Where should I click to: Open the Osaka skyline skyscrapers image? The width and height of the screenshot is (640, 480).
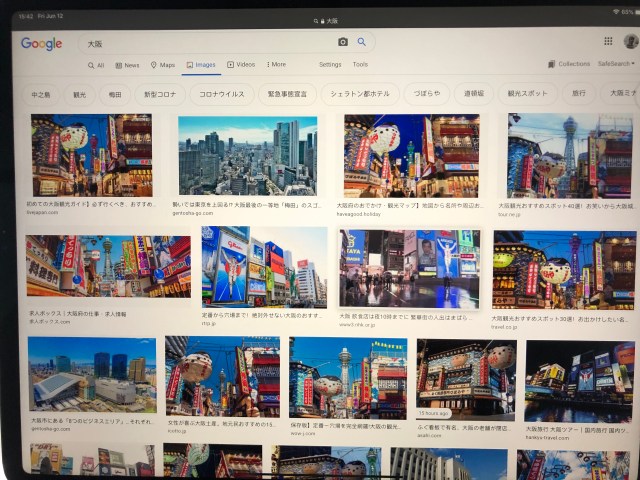tap(247, 155)
